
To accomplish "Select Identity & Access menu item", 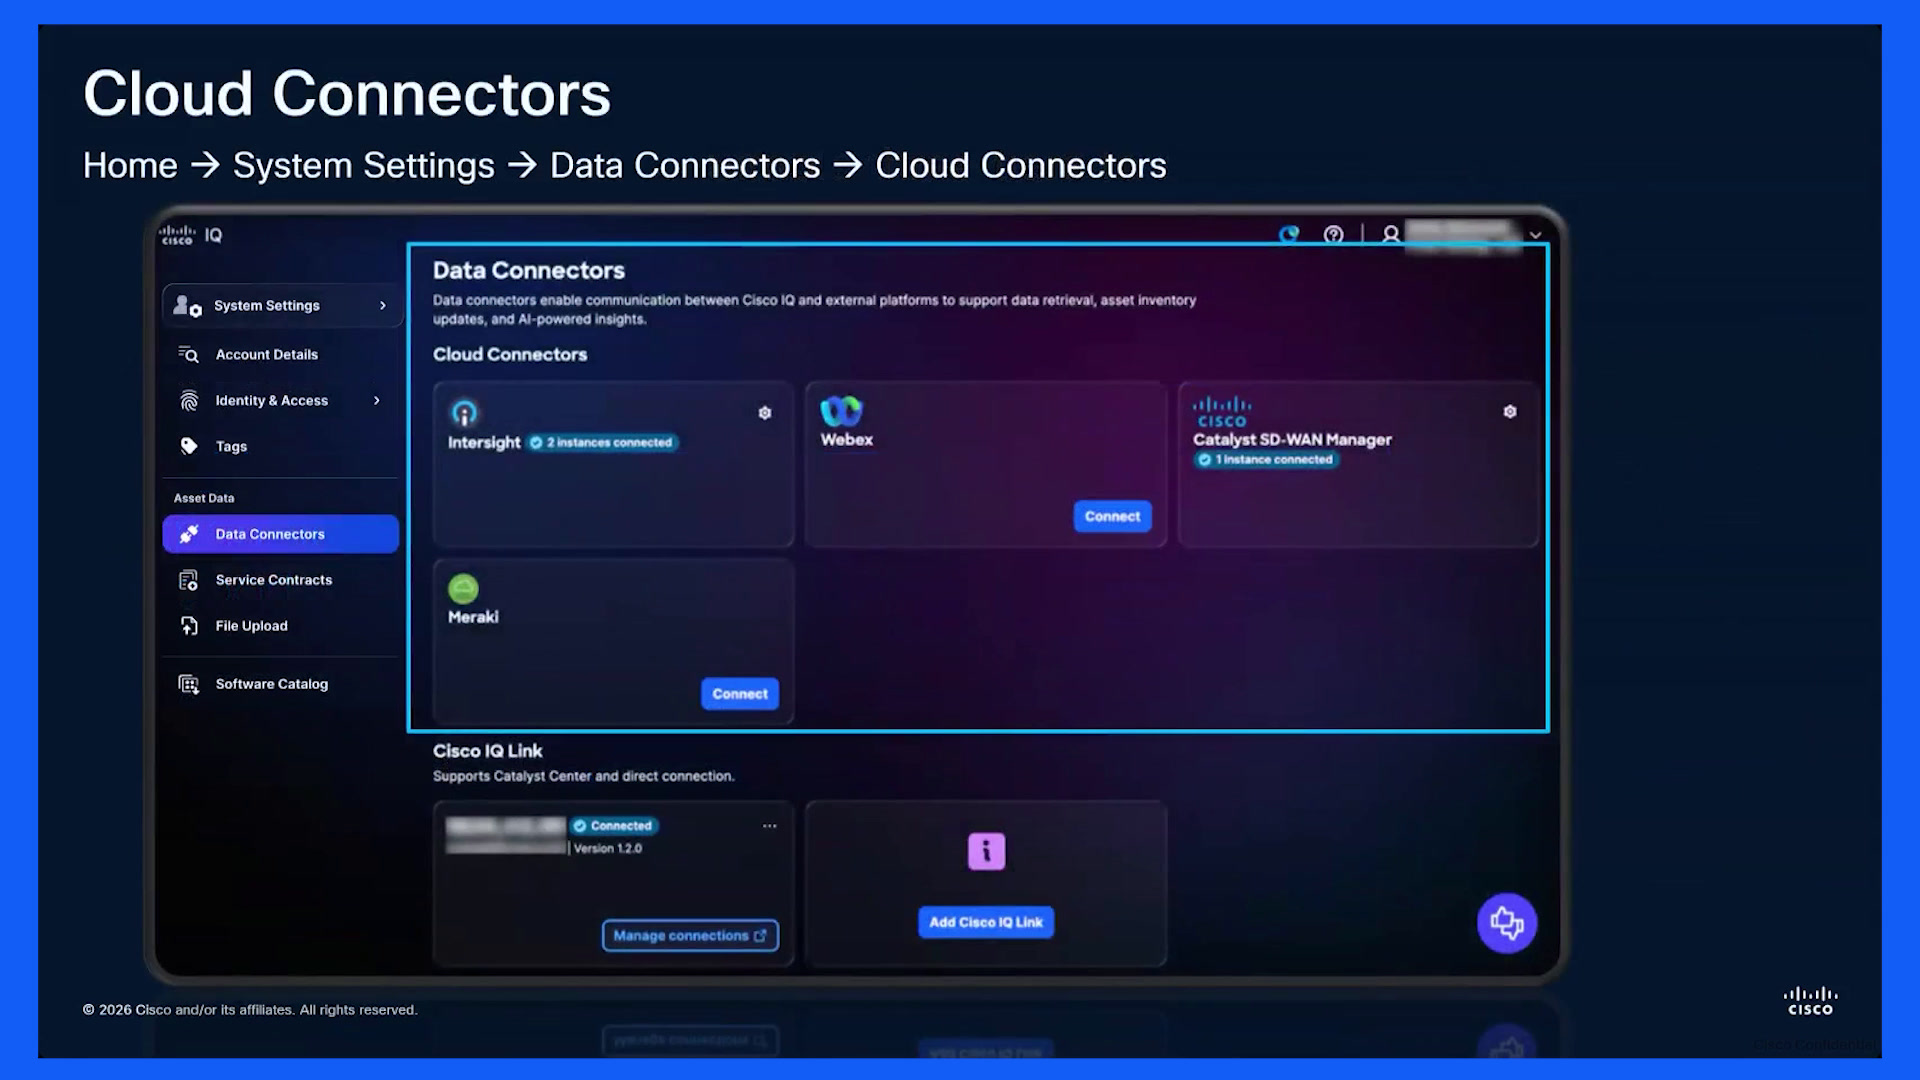I will pyautogui.click(x=272, y=401).
